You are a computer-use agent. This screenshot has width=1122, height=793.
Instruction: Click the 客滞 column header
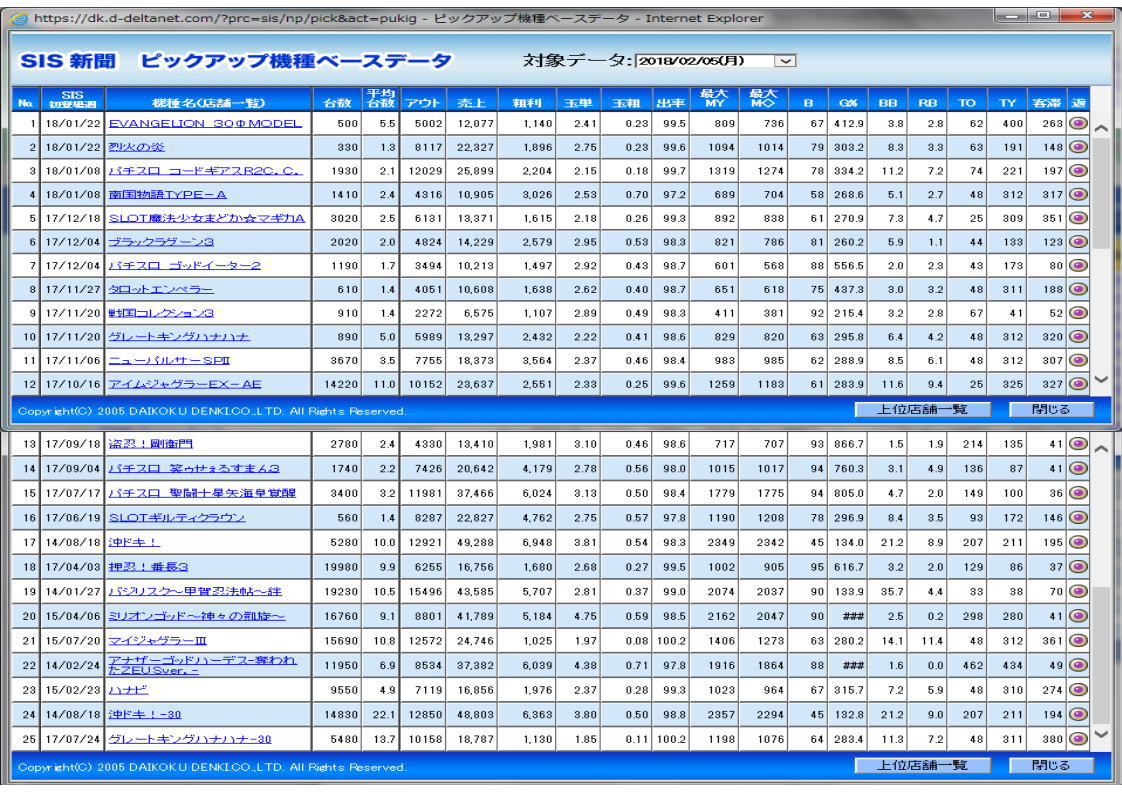coord(1046,99)
